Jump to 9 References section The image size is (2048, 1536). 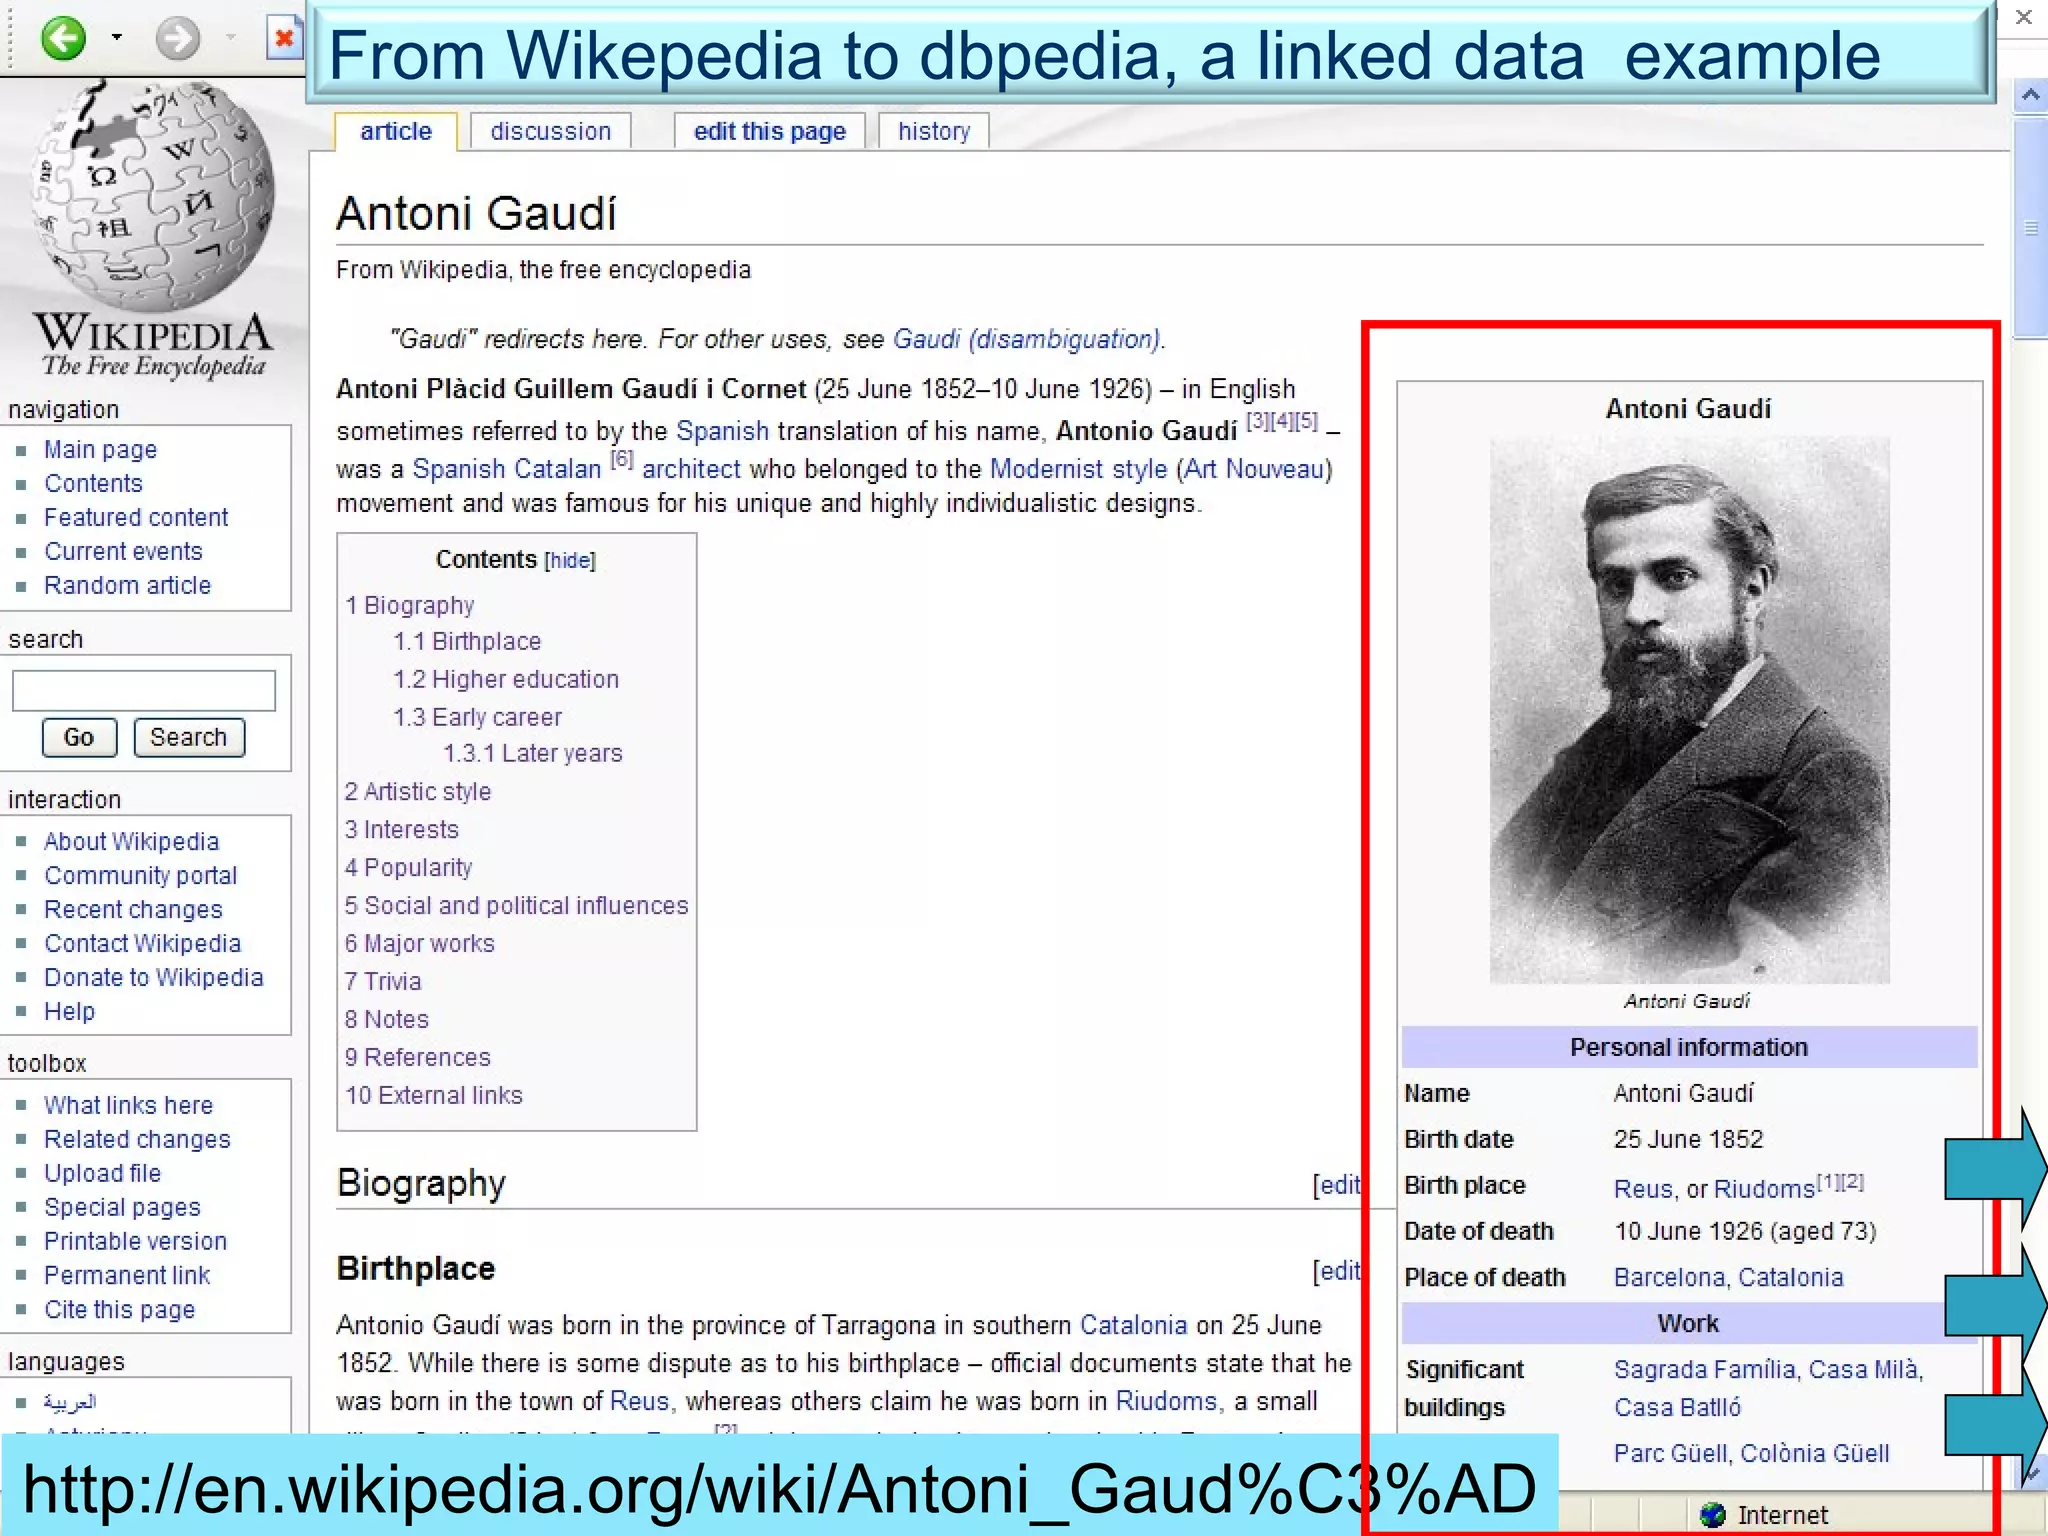tap(418, 1057)
